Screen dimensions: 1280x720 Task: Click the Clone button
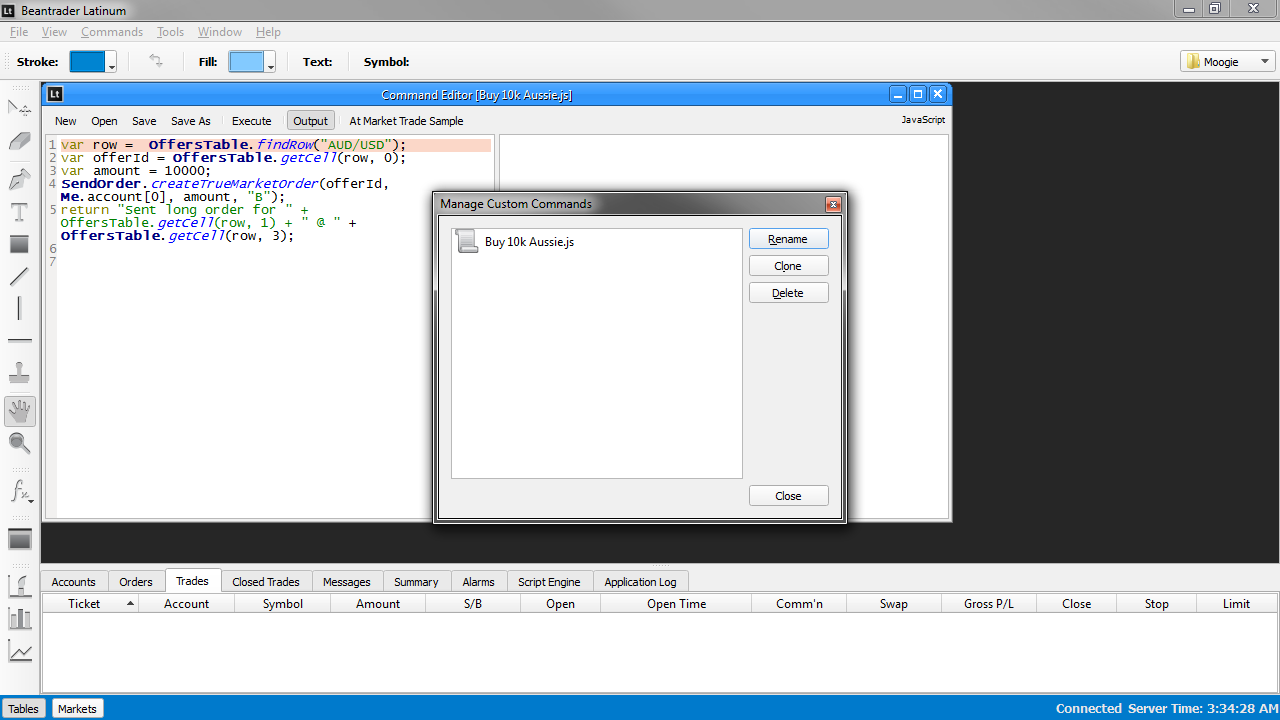788,266
